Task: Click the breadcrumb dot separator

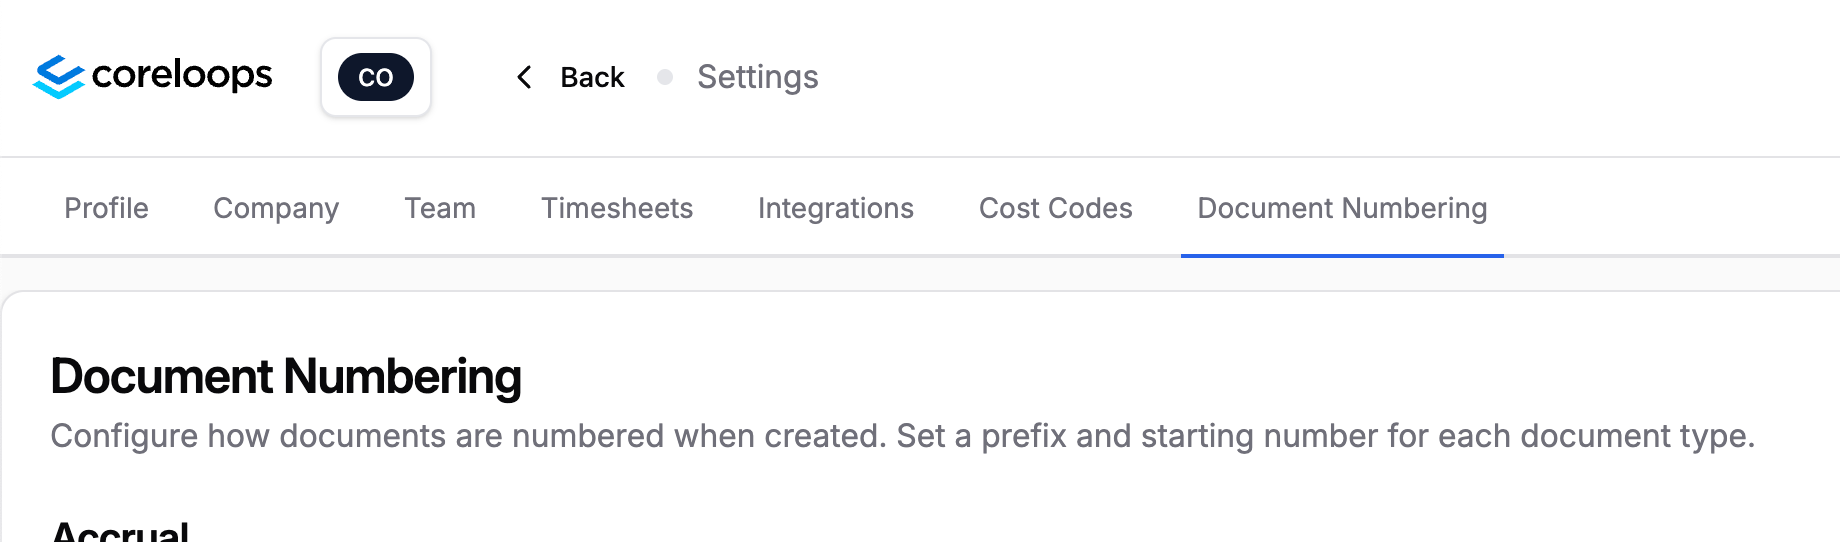Action: tap(665, 77)
